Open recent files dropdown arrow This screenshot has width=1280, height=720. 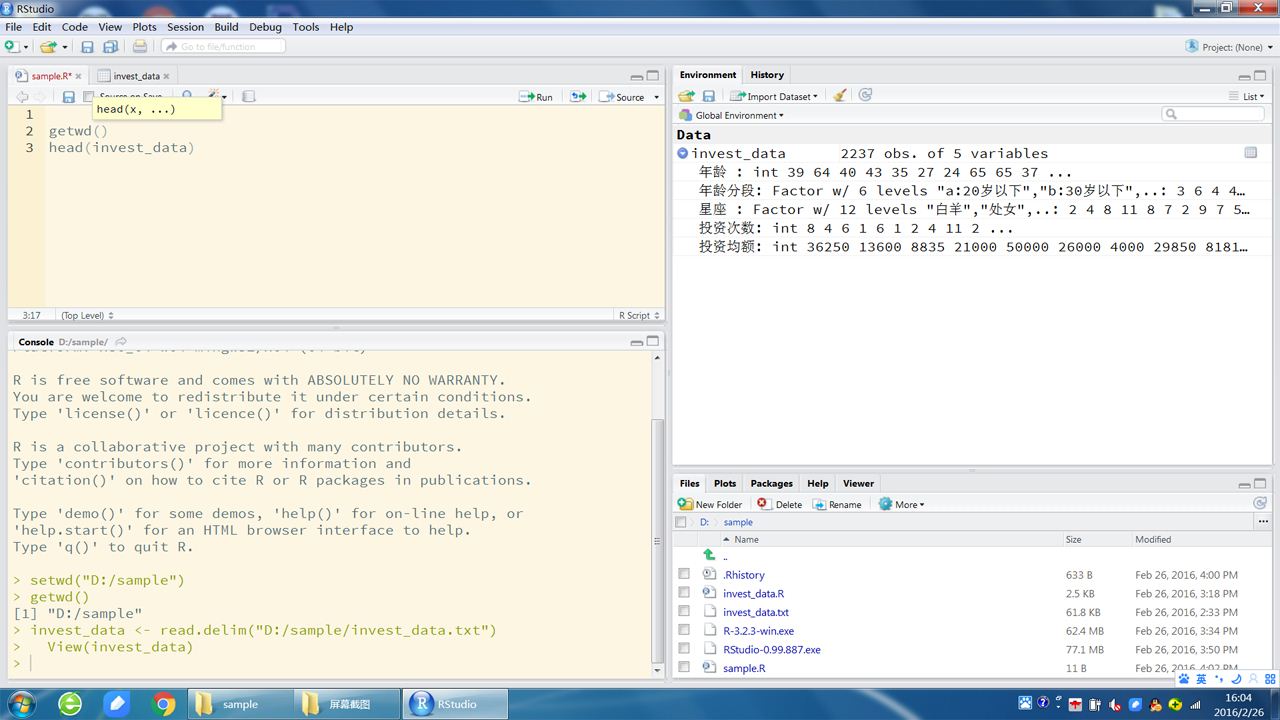[65, 47]
